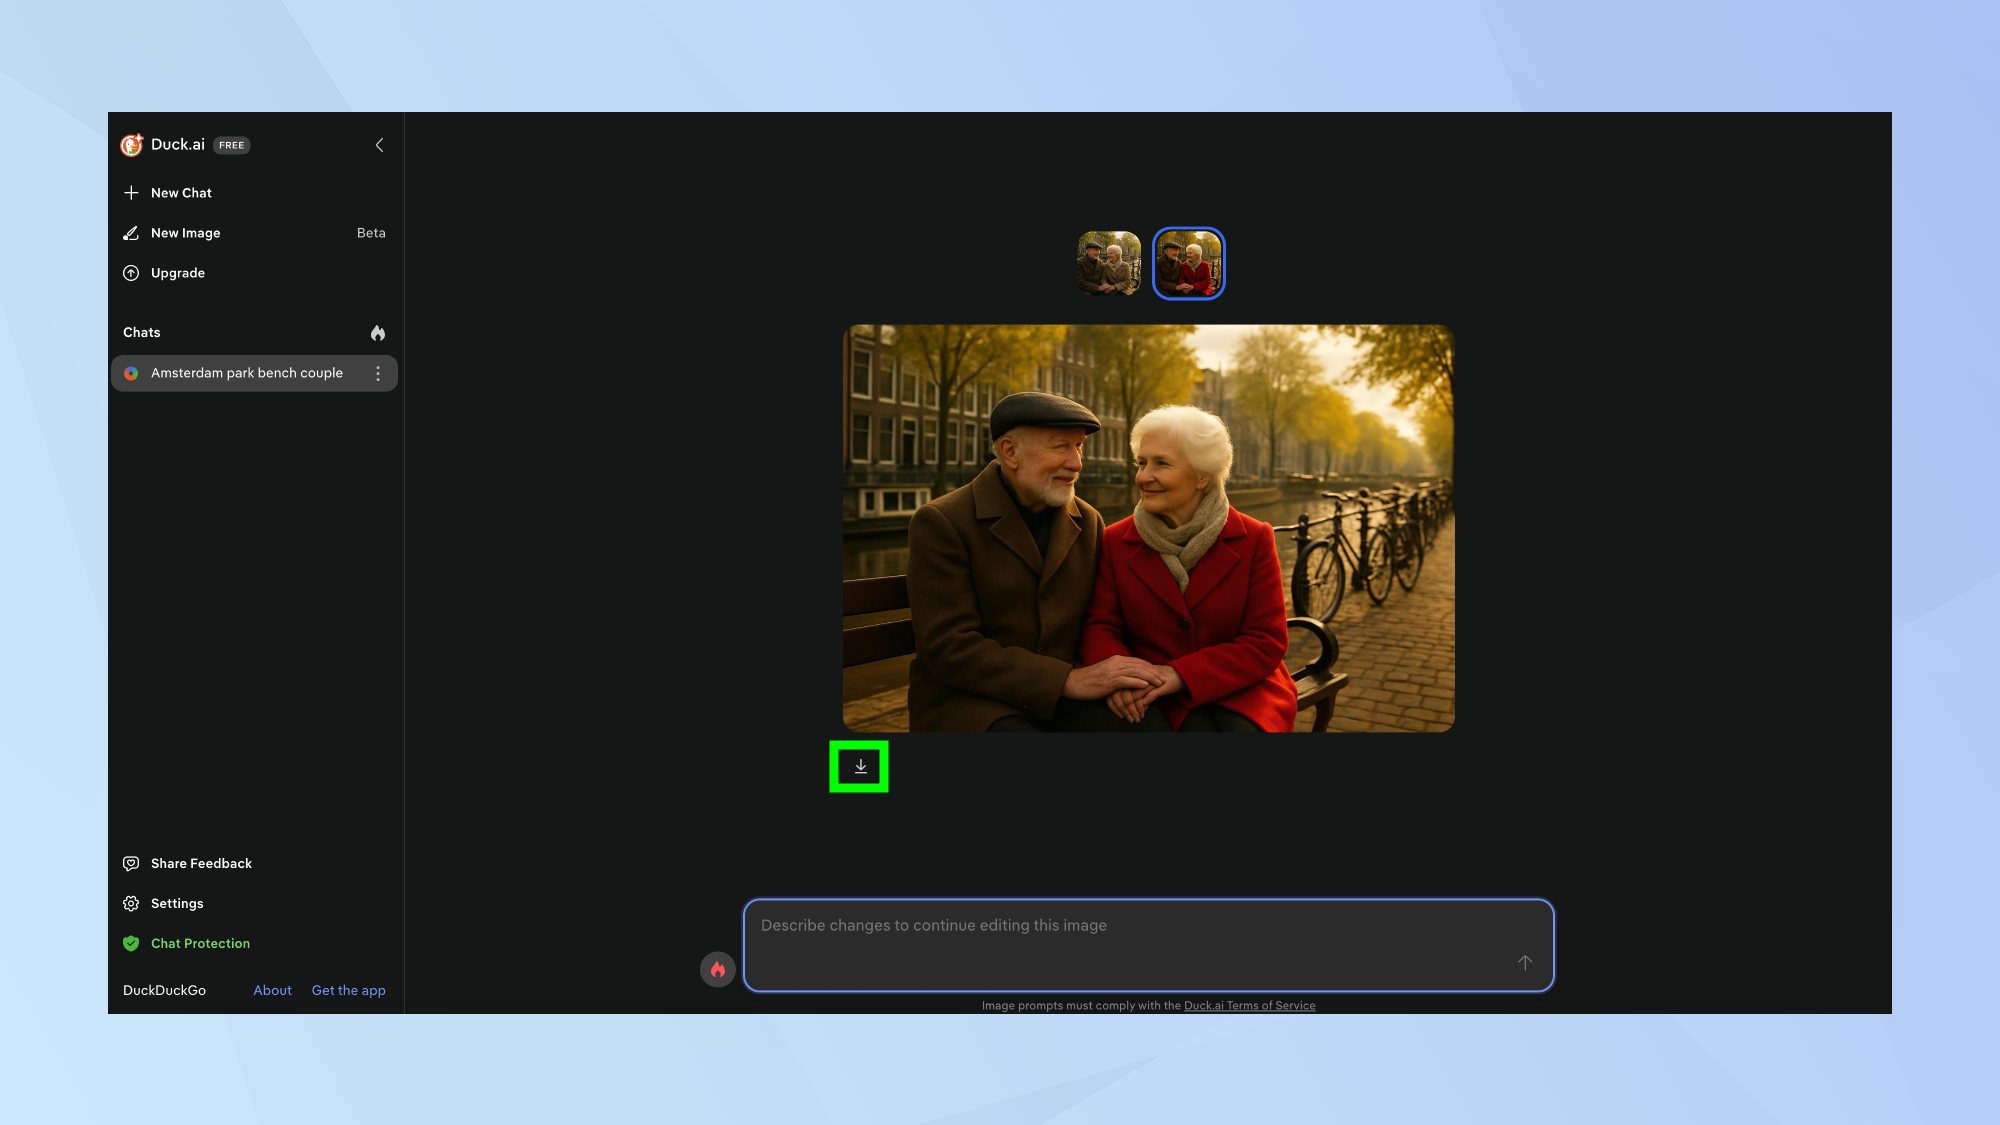This screenshot has width=2000, height=1125.
Task: Open a New Chat with the plus icon
Action: [x=131, y=192]
